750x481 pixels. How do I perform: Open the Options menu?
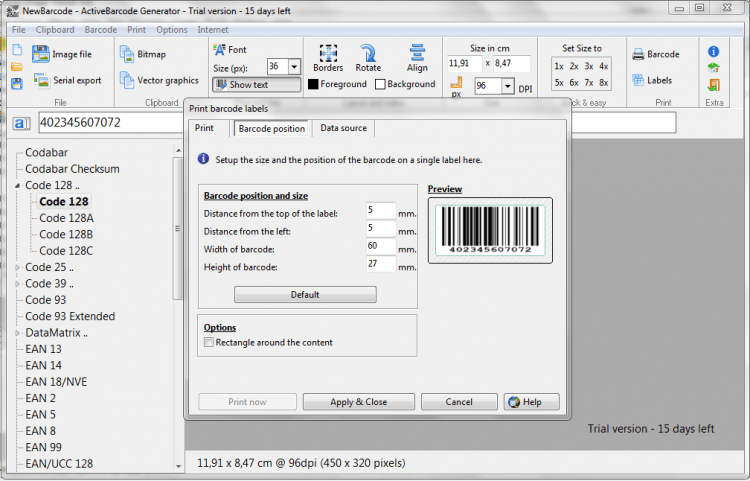click(171, 30)
